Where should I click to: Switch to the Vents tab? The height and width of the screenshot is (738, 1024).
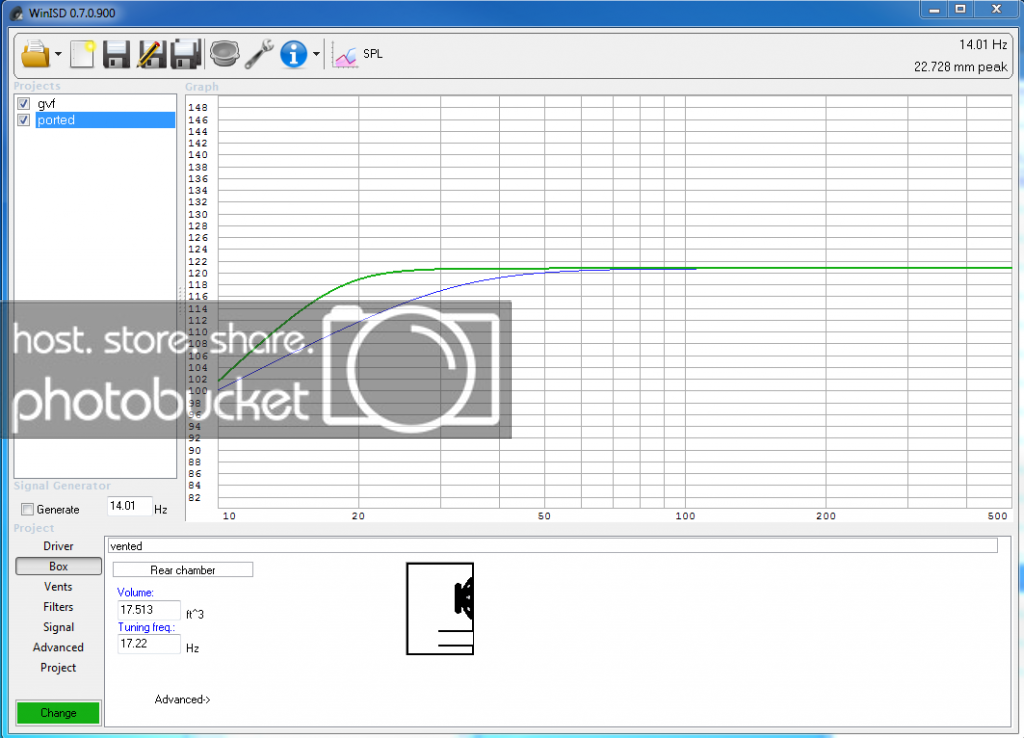click(58, 586)
